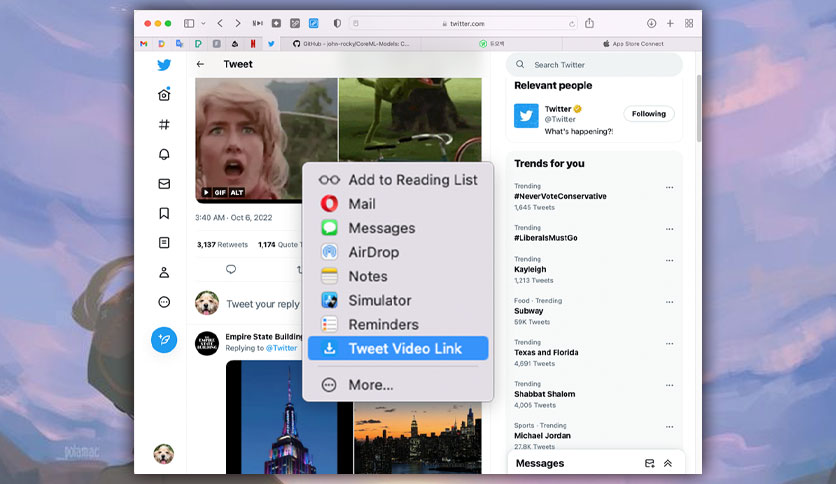This screenshot has width=836, height=484.
Task: Play the GIF with the play icon
Action: tap(206, 192)
